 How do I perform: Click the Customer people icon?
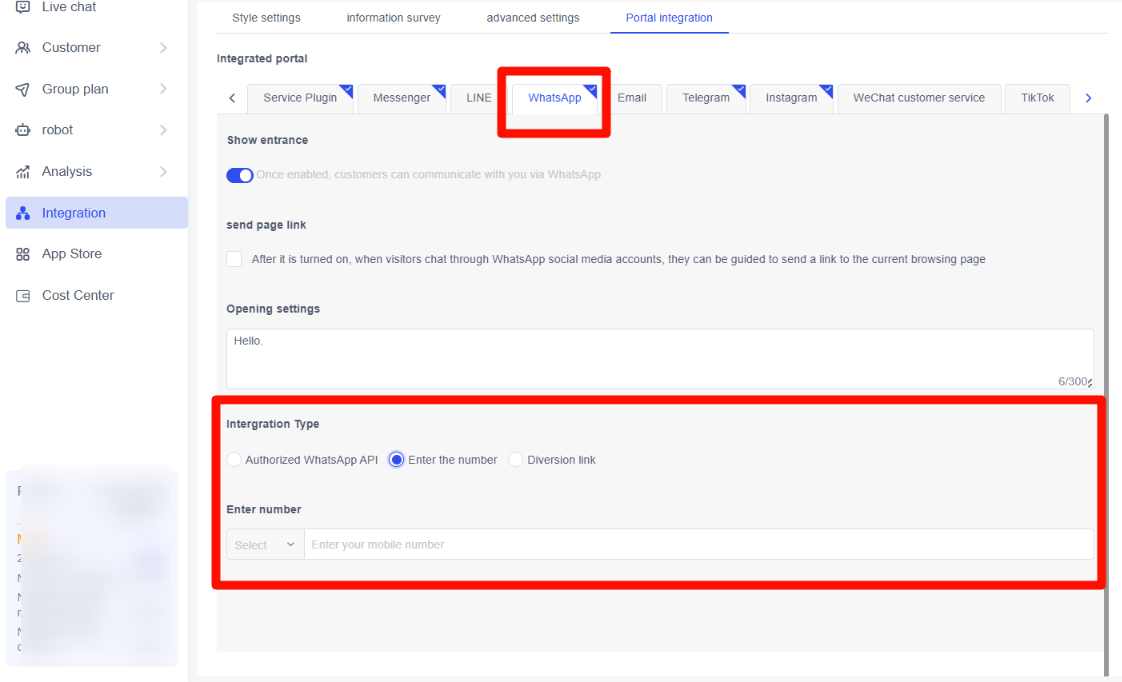[x=23, y=48]
